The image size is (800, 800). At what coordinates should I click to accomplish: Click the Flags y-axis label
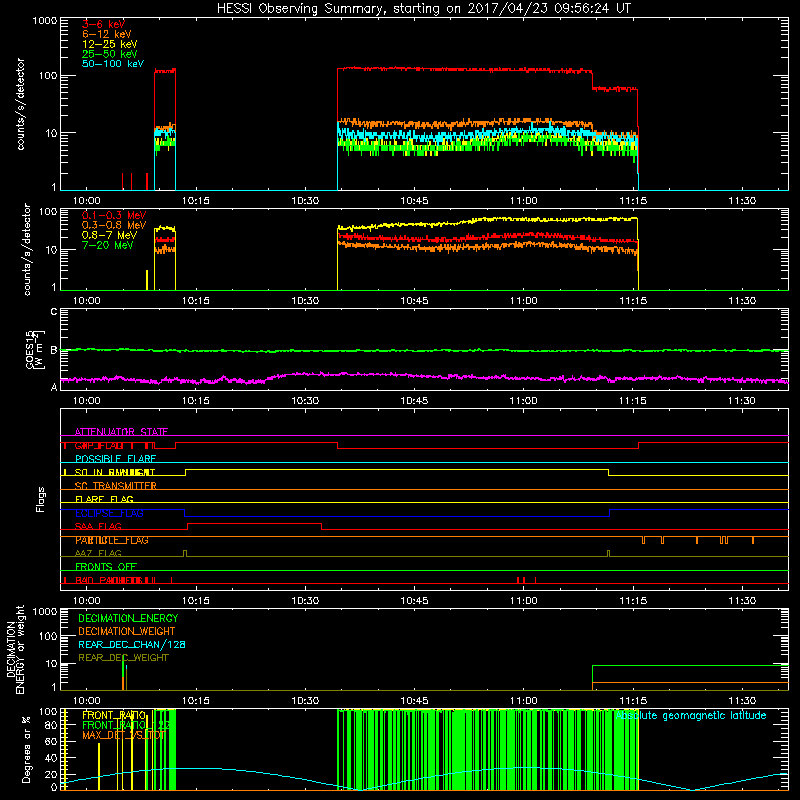tap(41, 499)
